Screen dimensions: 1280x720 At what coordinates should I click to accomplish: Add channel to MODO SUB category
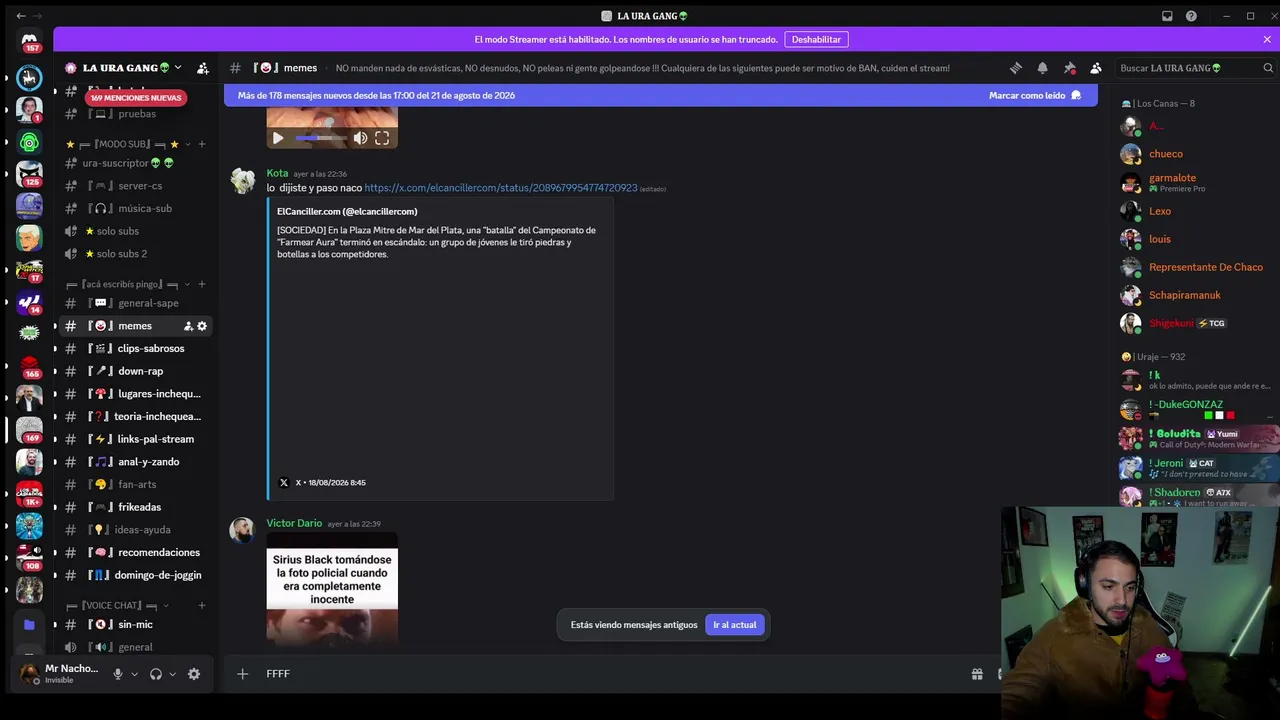(201, 144)
